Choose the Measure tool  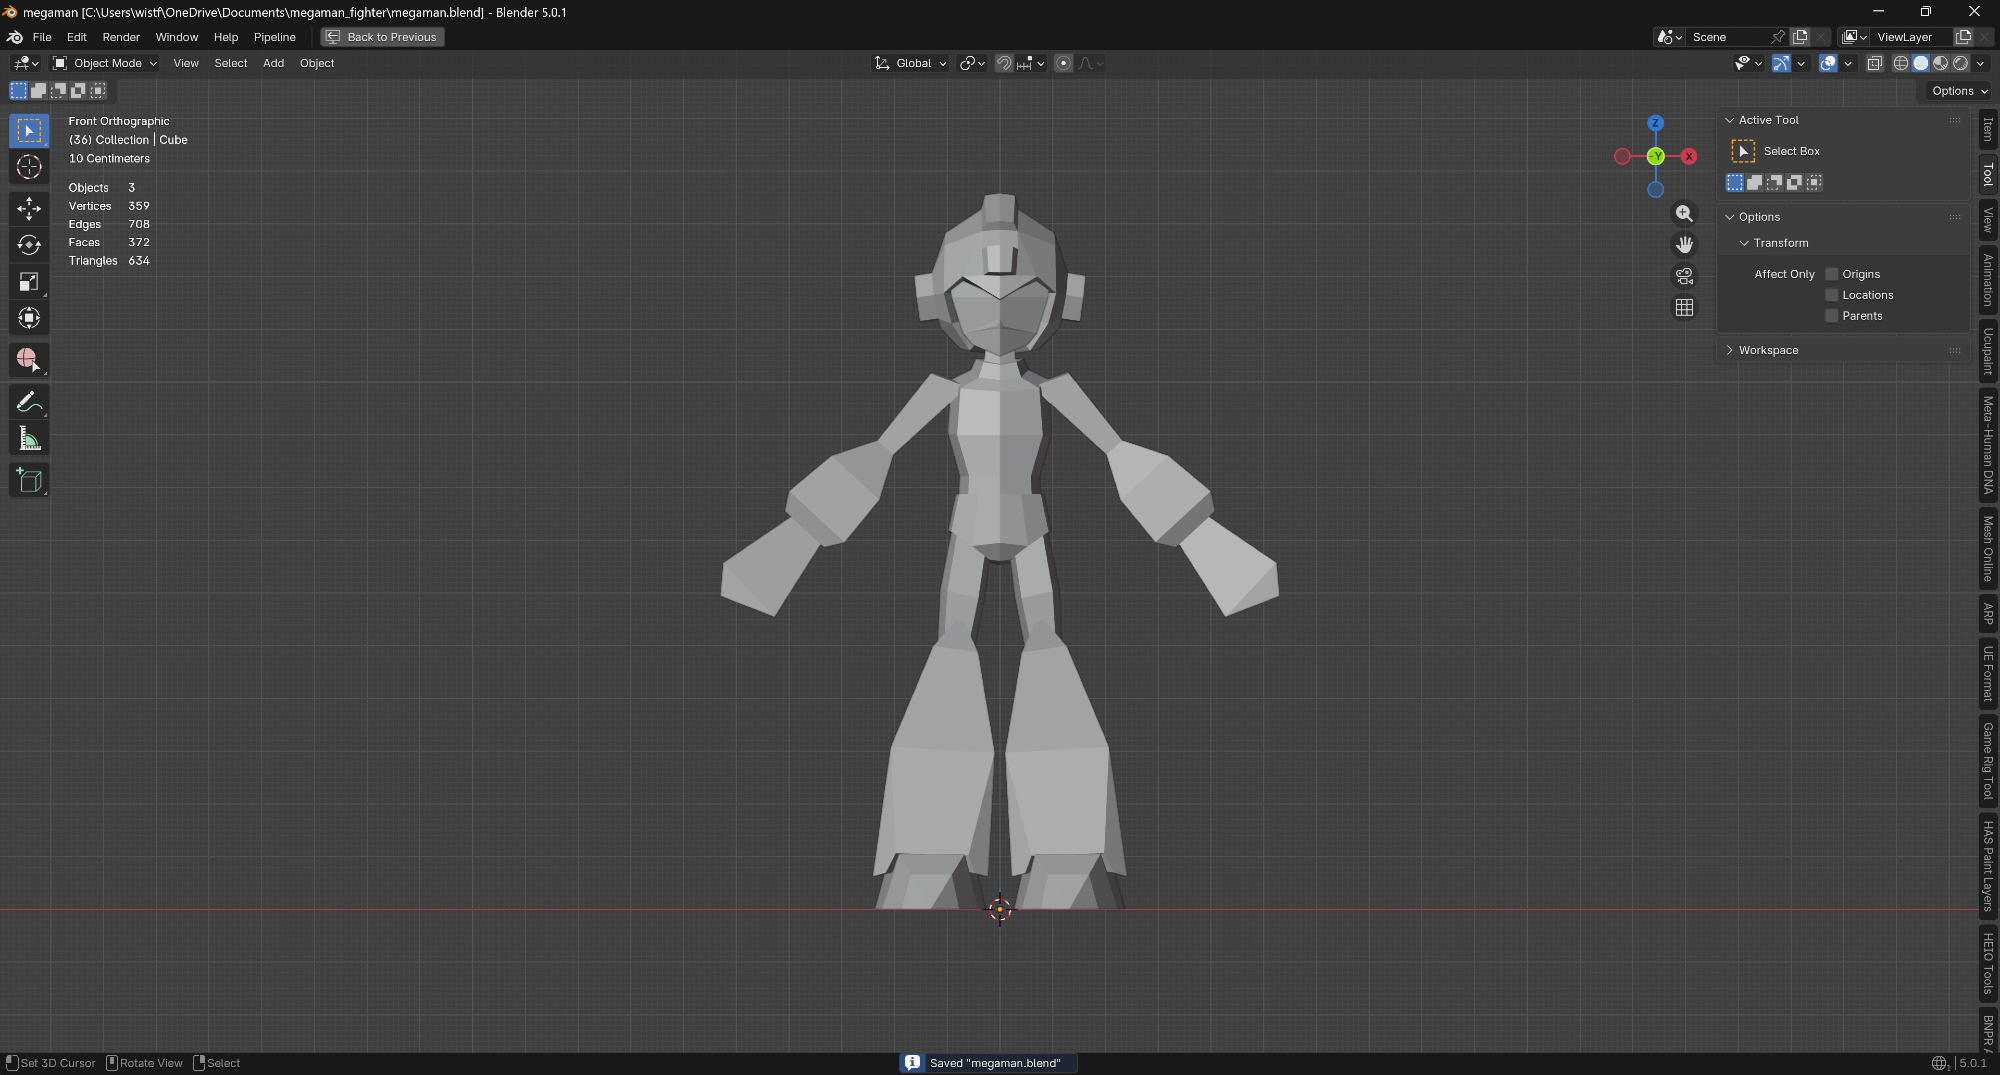(x=29, y=439)
